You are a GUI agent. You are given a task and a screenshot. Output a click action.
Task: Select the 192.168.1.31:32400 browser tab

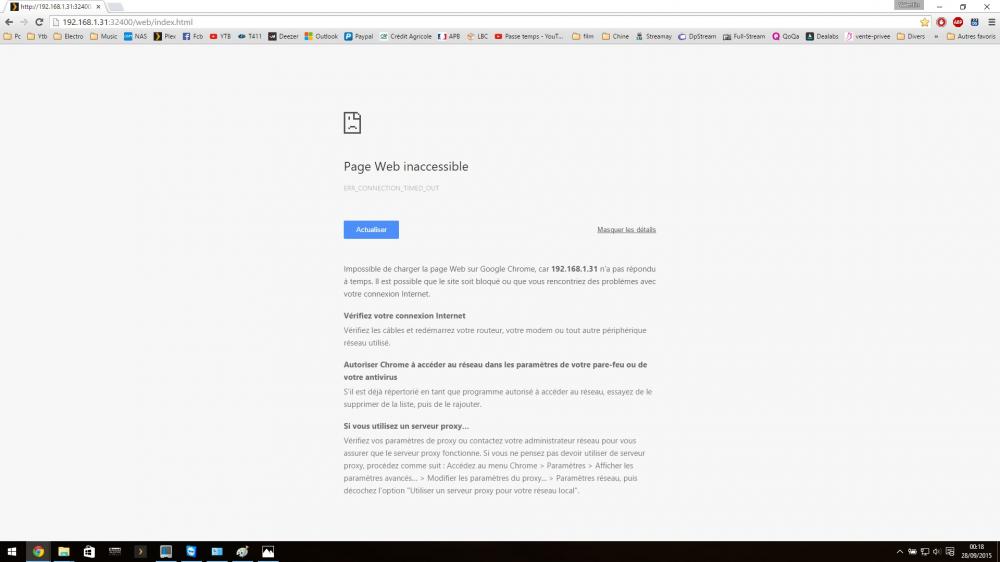pyautogui.click(x=54, y=6)
